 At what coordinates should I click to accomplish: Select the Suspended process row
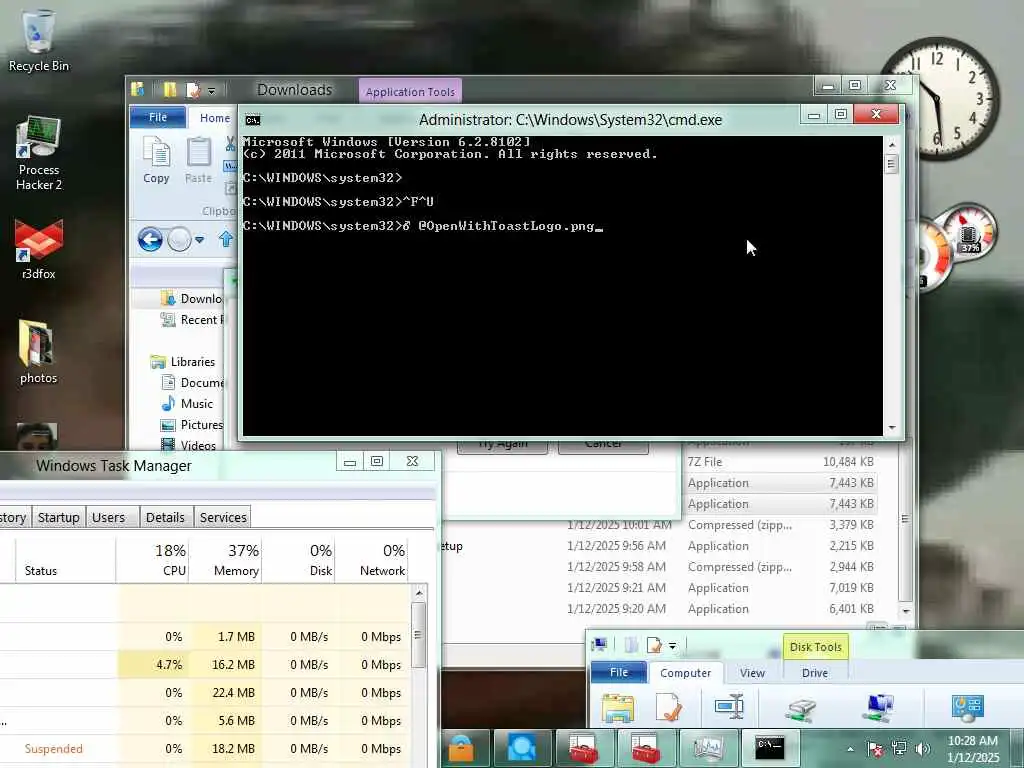[205, 748]
